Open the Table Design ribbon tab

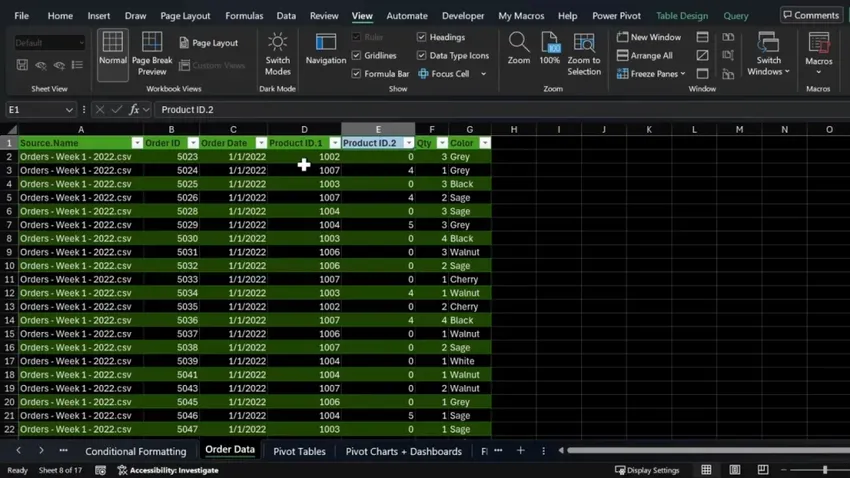[x=682, y=16]
